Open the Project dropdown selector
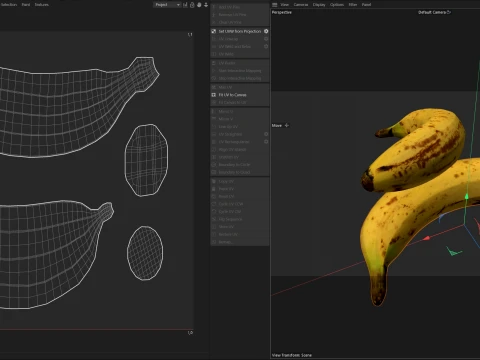480x360 pixels. pos(167,5)
